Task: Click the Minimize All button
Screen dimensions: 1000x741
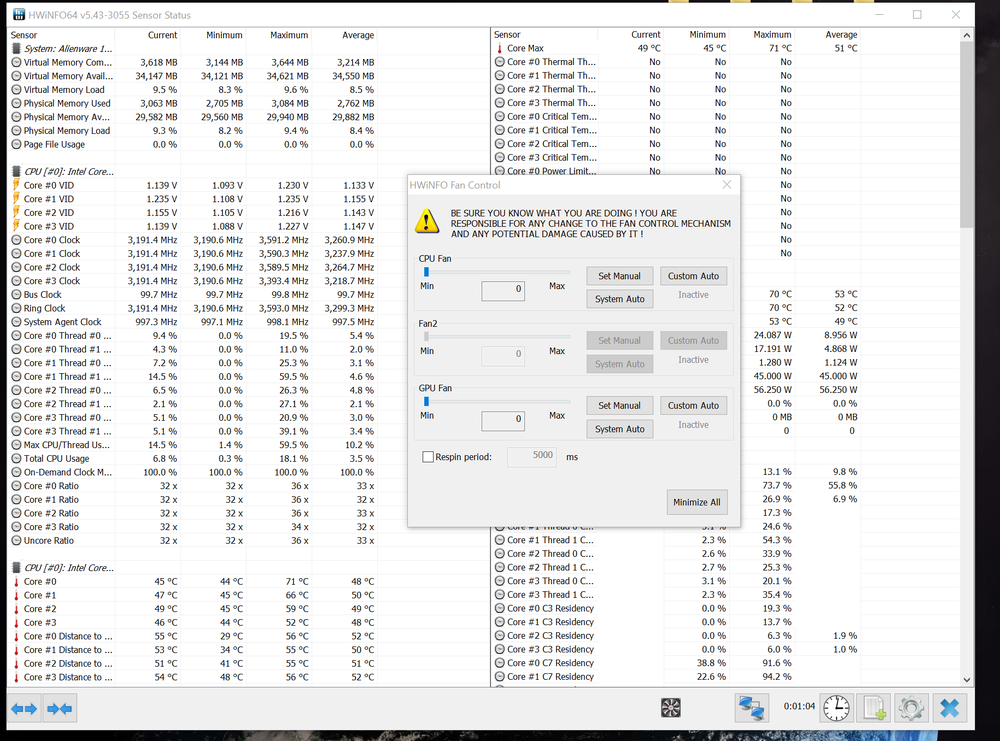Action: (696, 502)
